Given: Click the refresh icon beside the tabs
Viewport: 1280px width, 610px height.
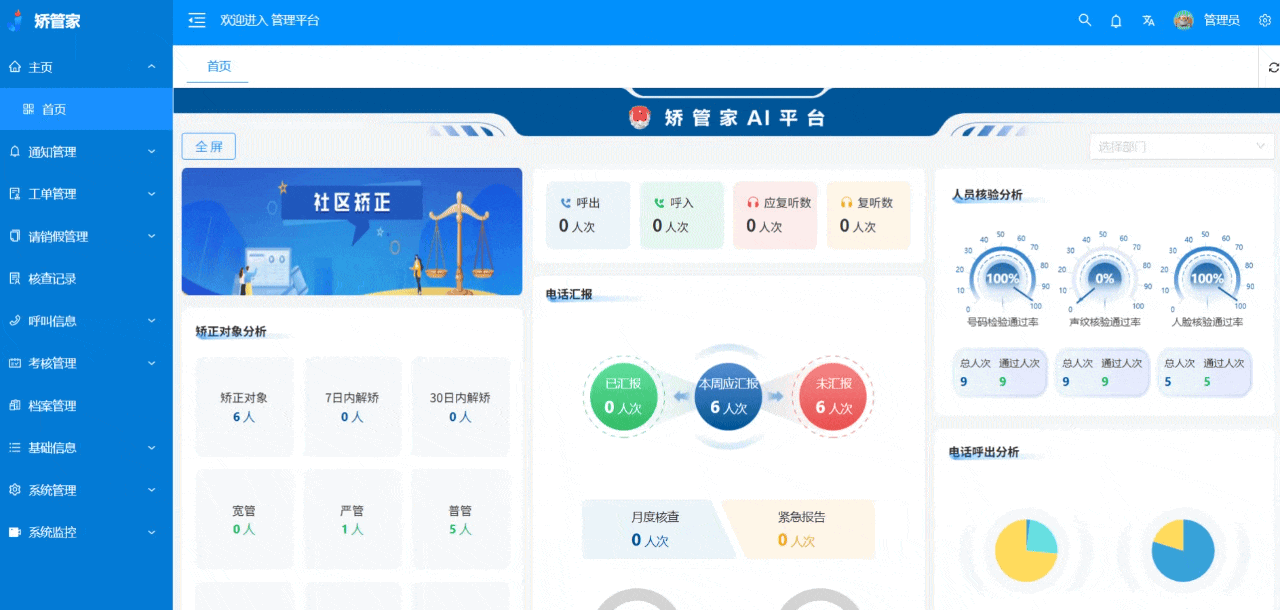Looking at the screenshot, I should [1273, 67].
